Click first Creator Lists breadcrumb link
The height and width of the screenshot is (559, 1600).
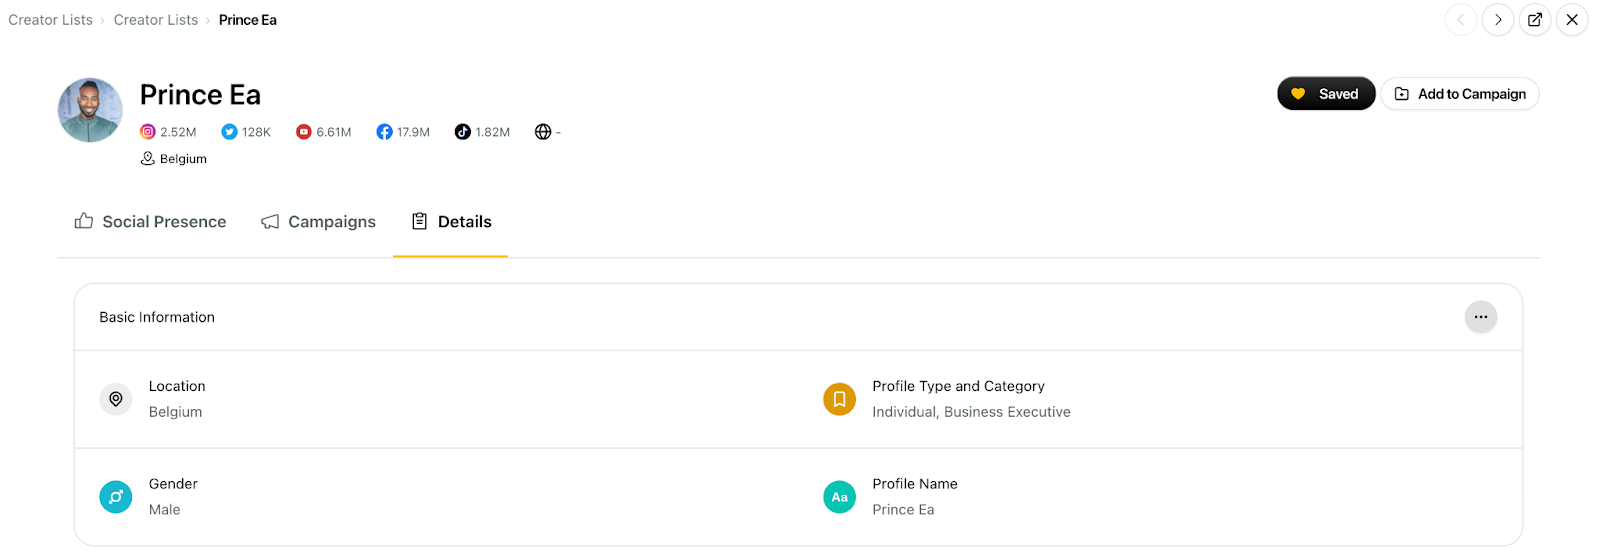coord(50,20)
